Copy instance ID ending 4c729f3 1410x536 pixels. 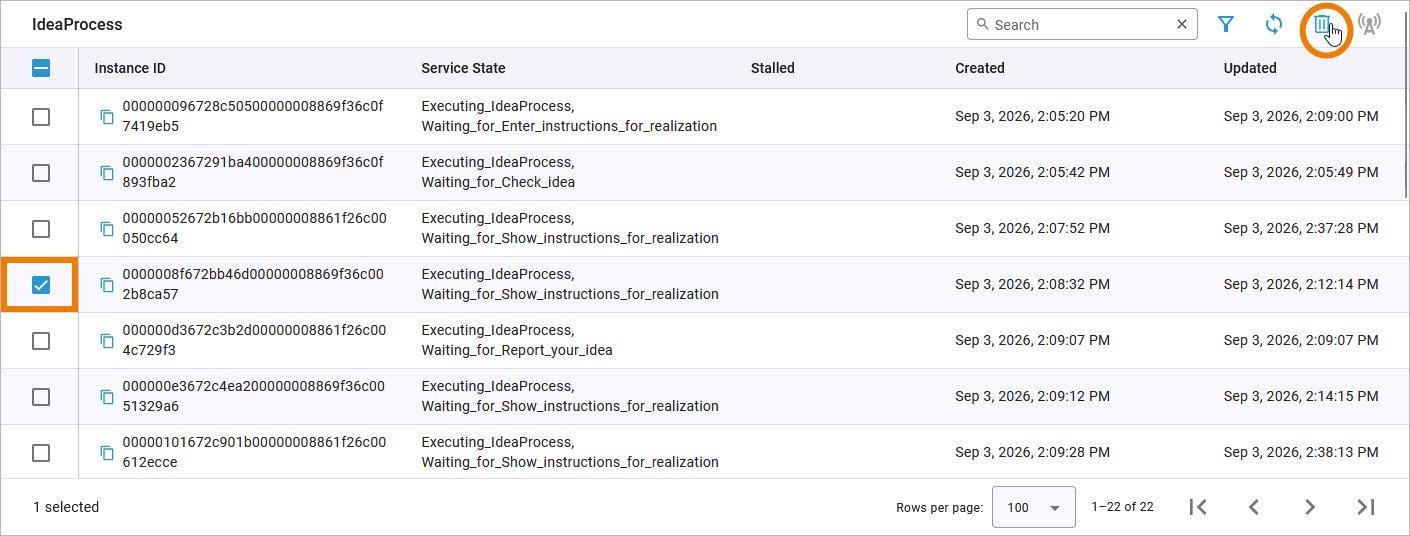click(107, 341)
